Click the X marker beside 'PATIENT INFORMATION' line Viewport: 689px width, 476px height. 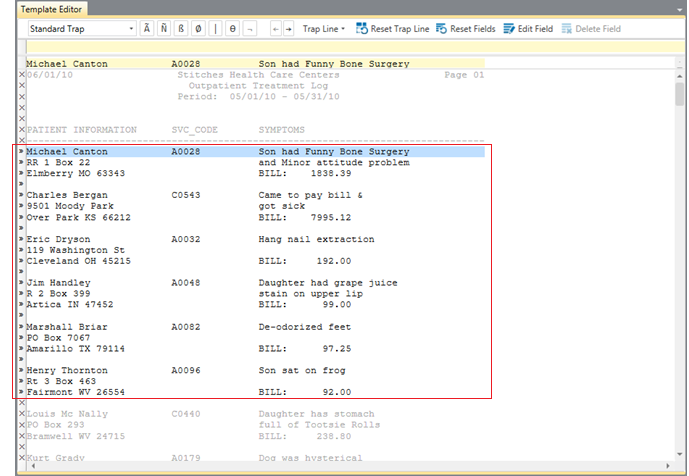coord(22,130)
